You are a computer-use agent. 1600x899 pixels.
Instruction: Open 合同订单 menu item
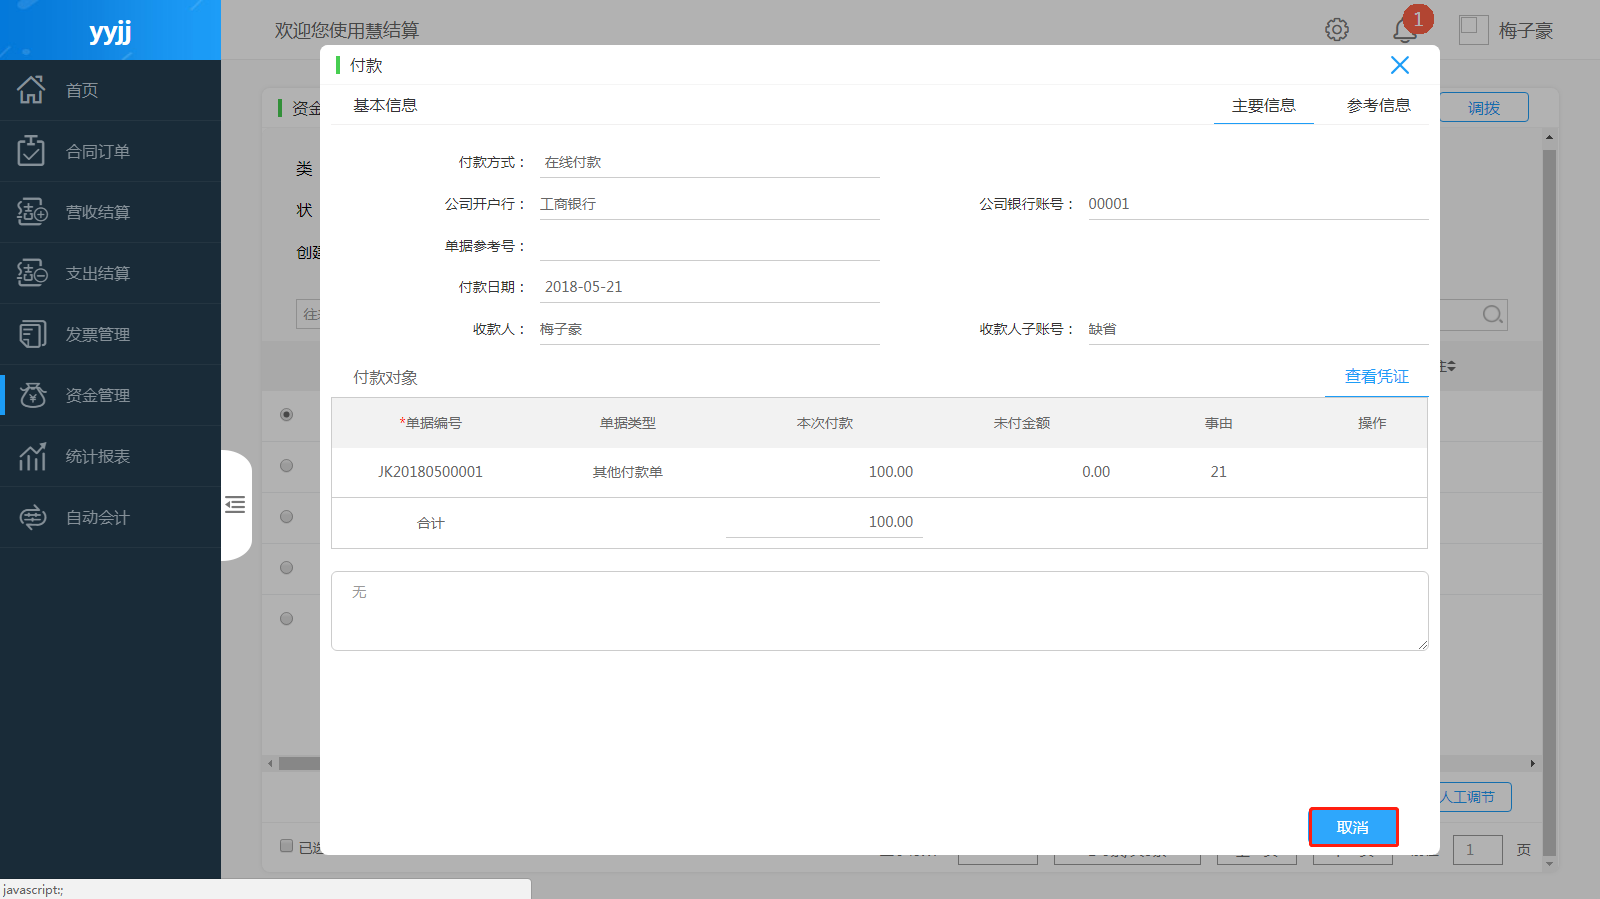pos(98,152)
